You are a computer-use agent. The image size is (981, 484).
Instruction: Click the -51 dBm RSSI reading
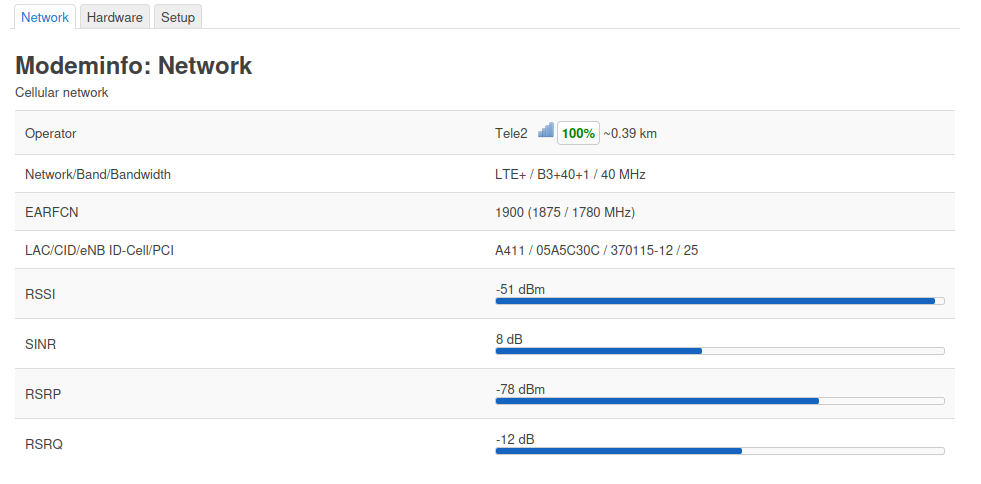[520, 290]
